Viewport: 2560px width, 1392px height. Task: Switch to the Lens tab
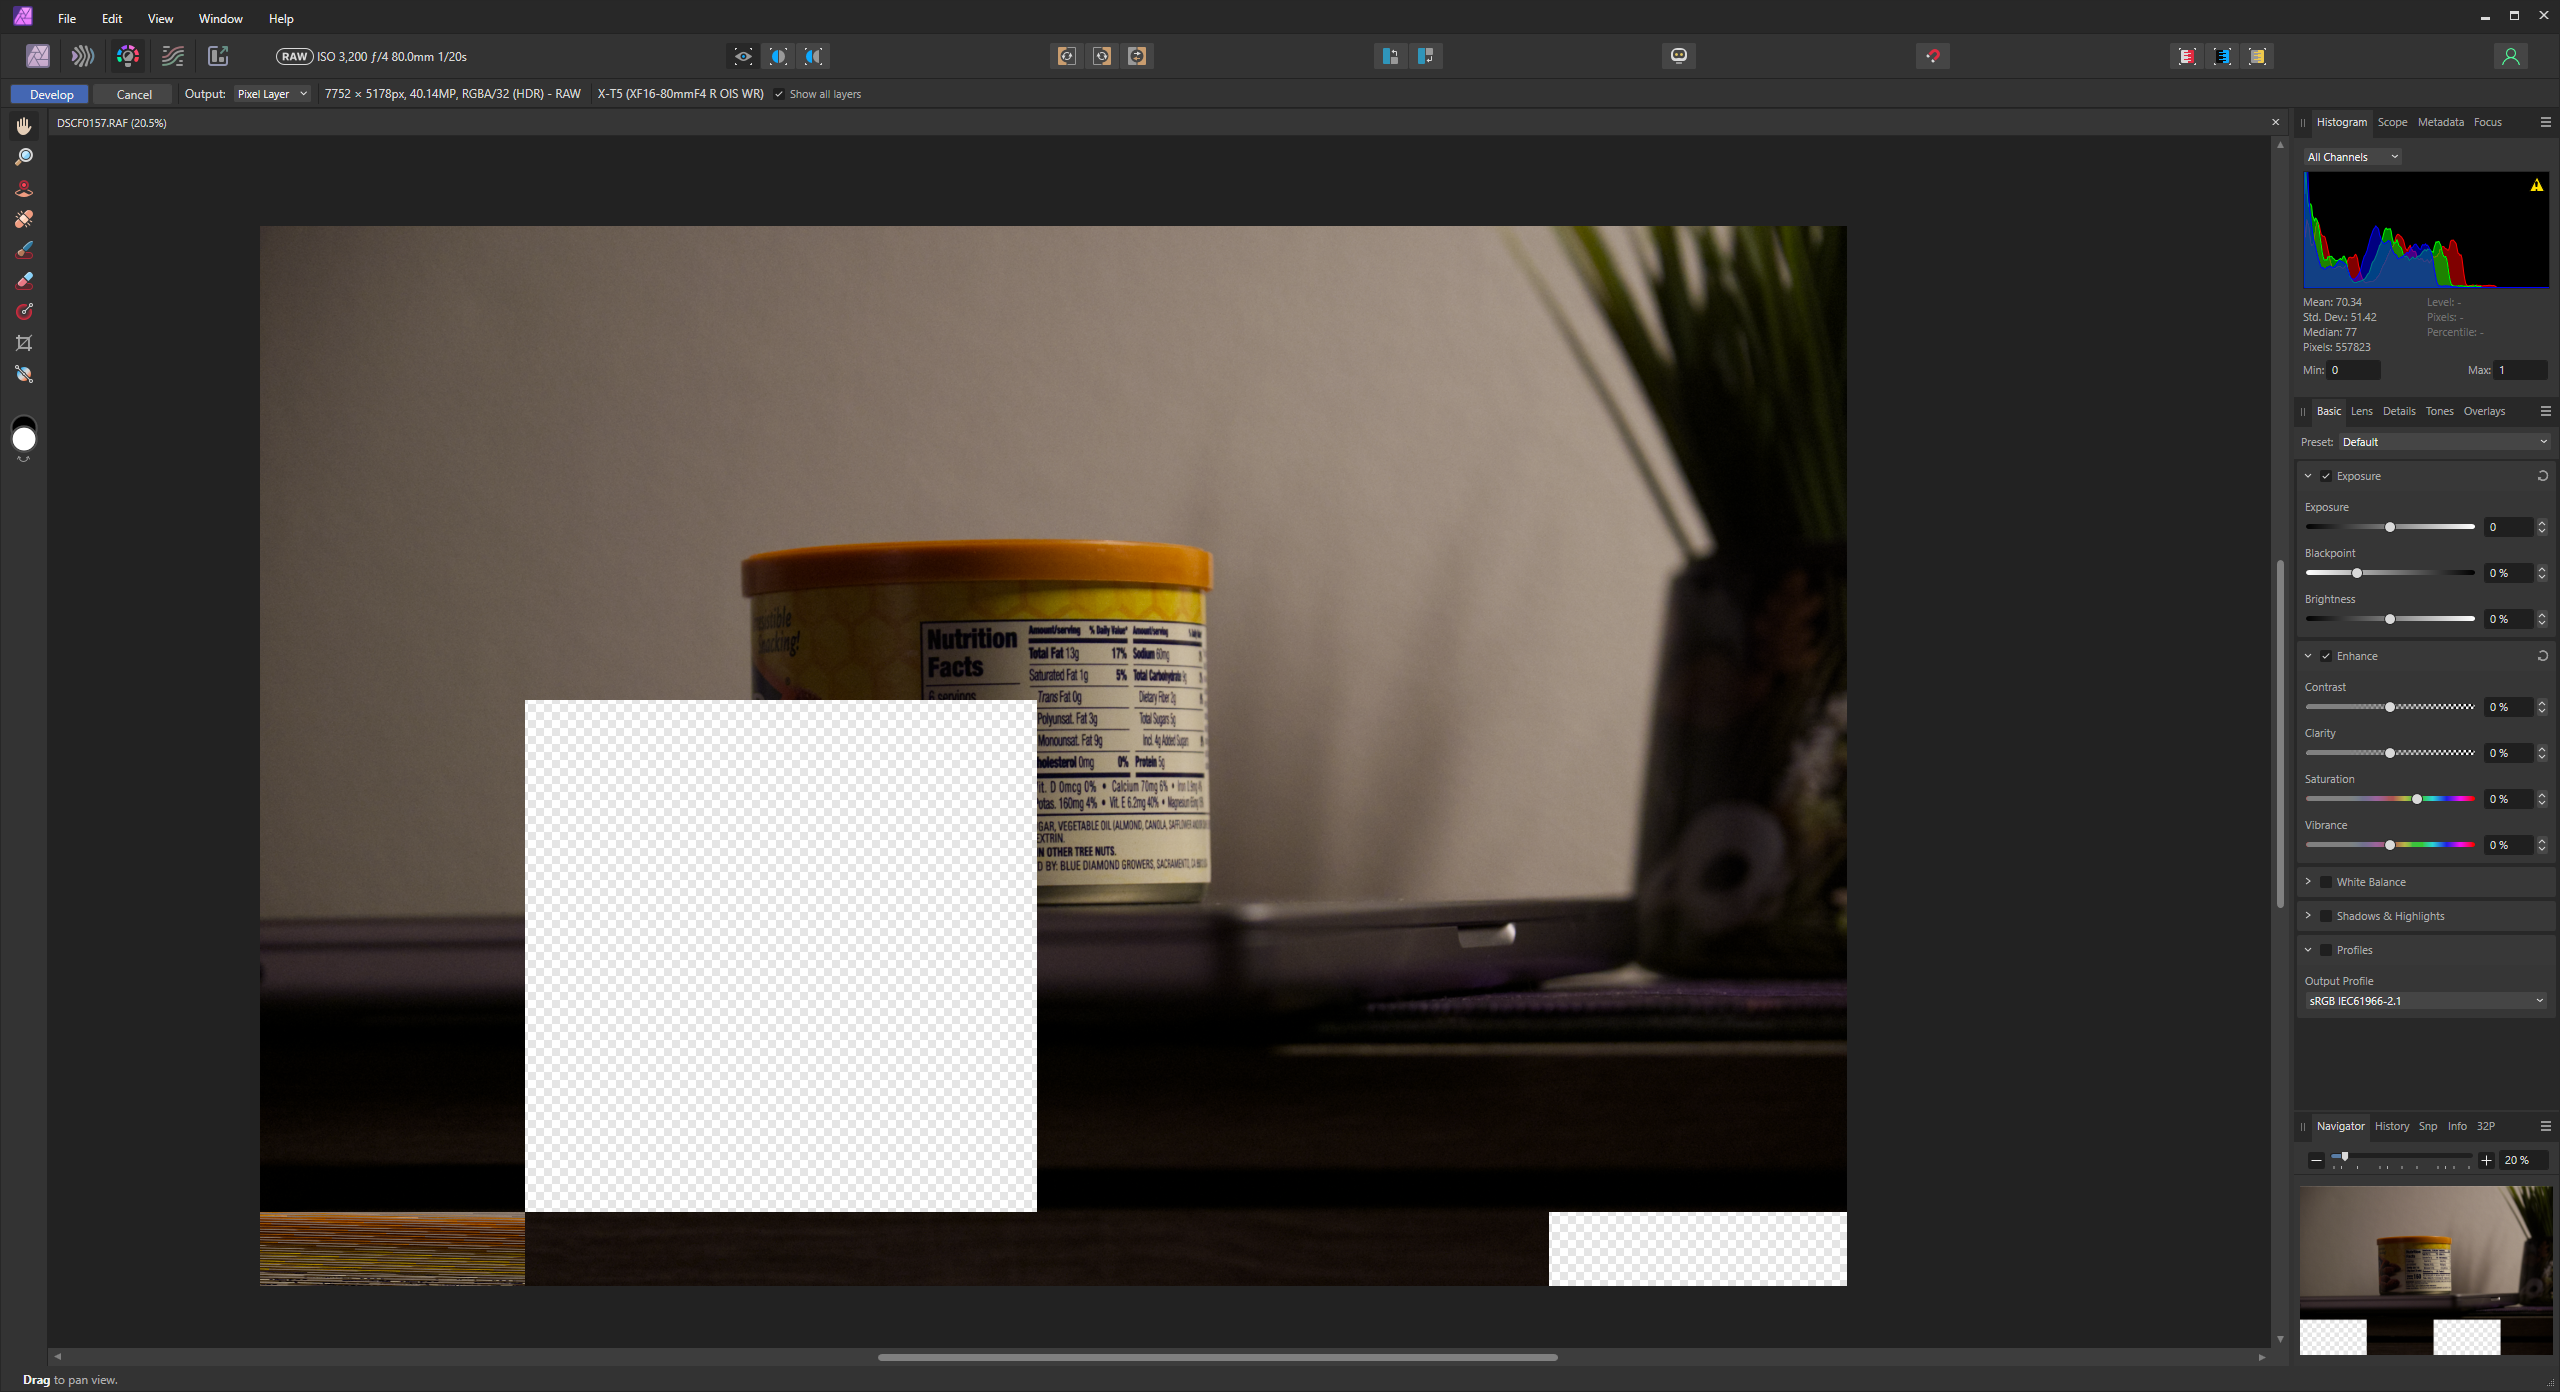pos(2361,411)
